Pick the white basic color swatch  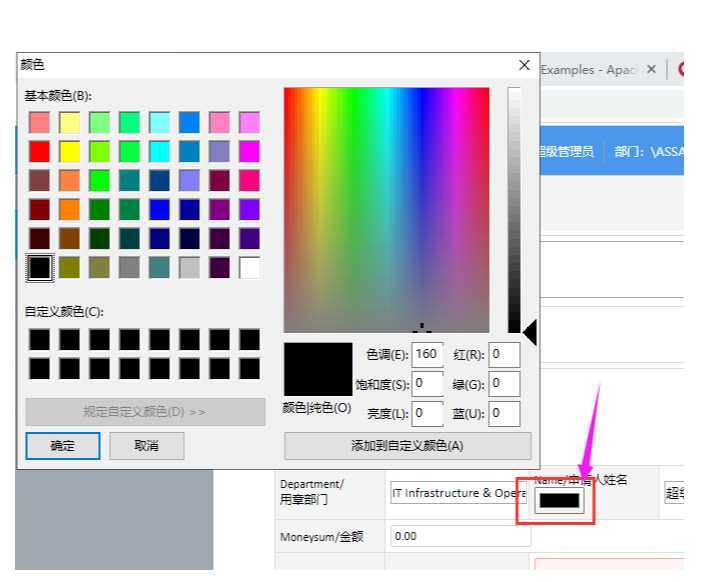(x=249, y=268)
